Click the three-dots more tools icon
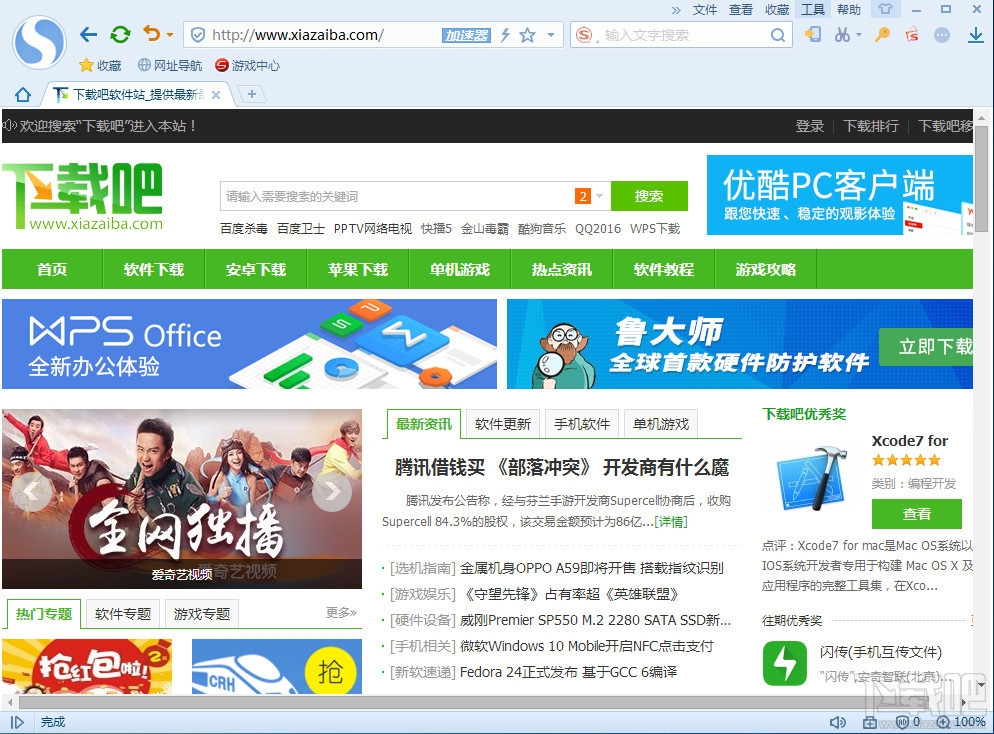Screen dimensions: 994x734 942,35
